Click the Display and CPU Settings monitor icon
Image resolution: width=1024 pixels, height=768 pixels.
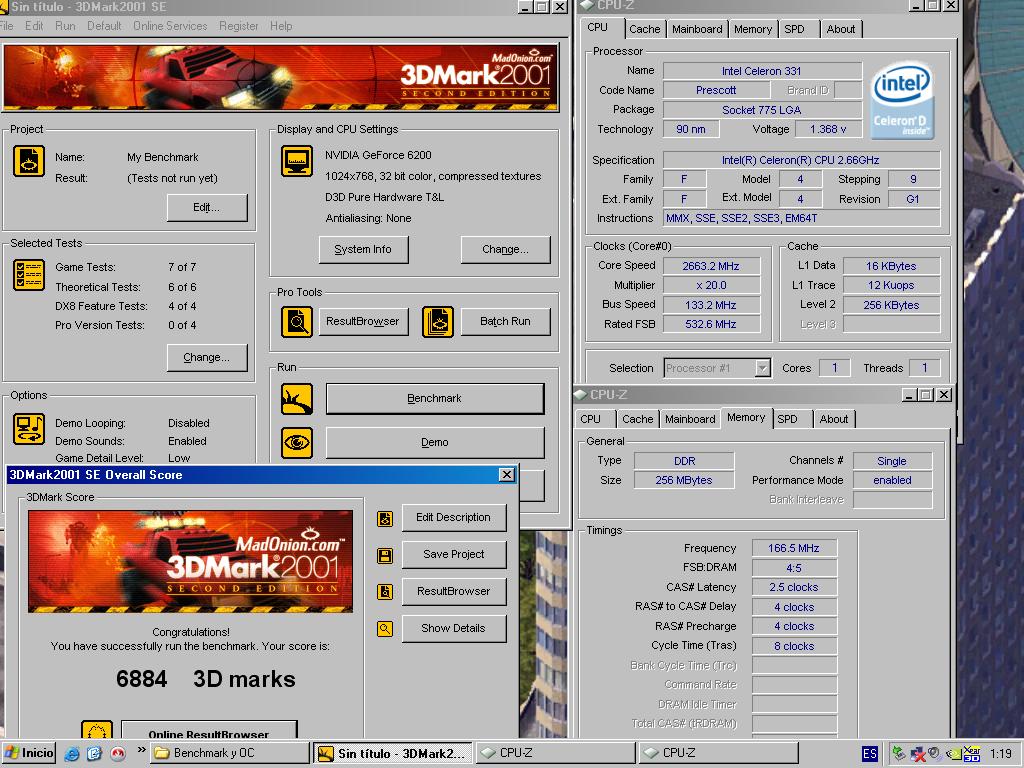pyautogui.click(x=297, y=161)
